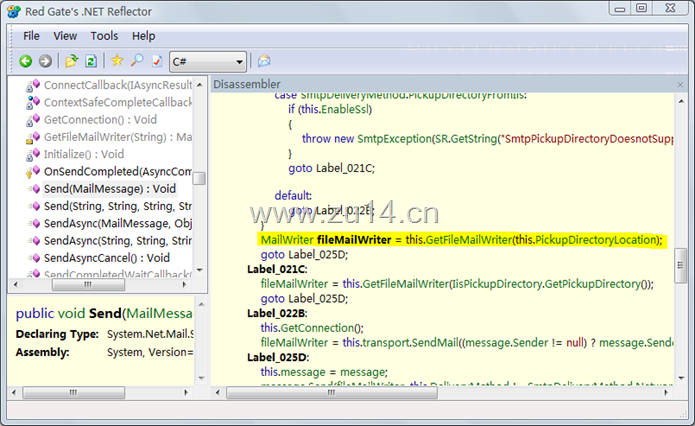Click the tree panel scroll-up arrow

pyautogui.click(x=199, y=84)
